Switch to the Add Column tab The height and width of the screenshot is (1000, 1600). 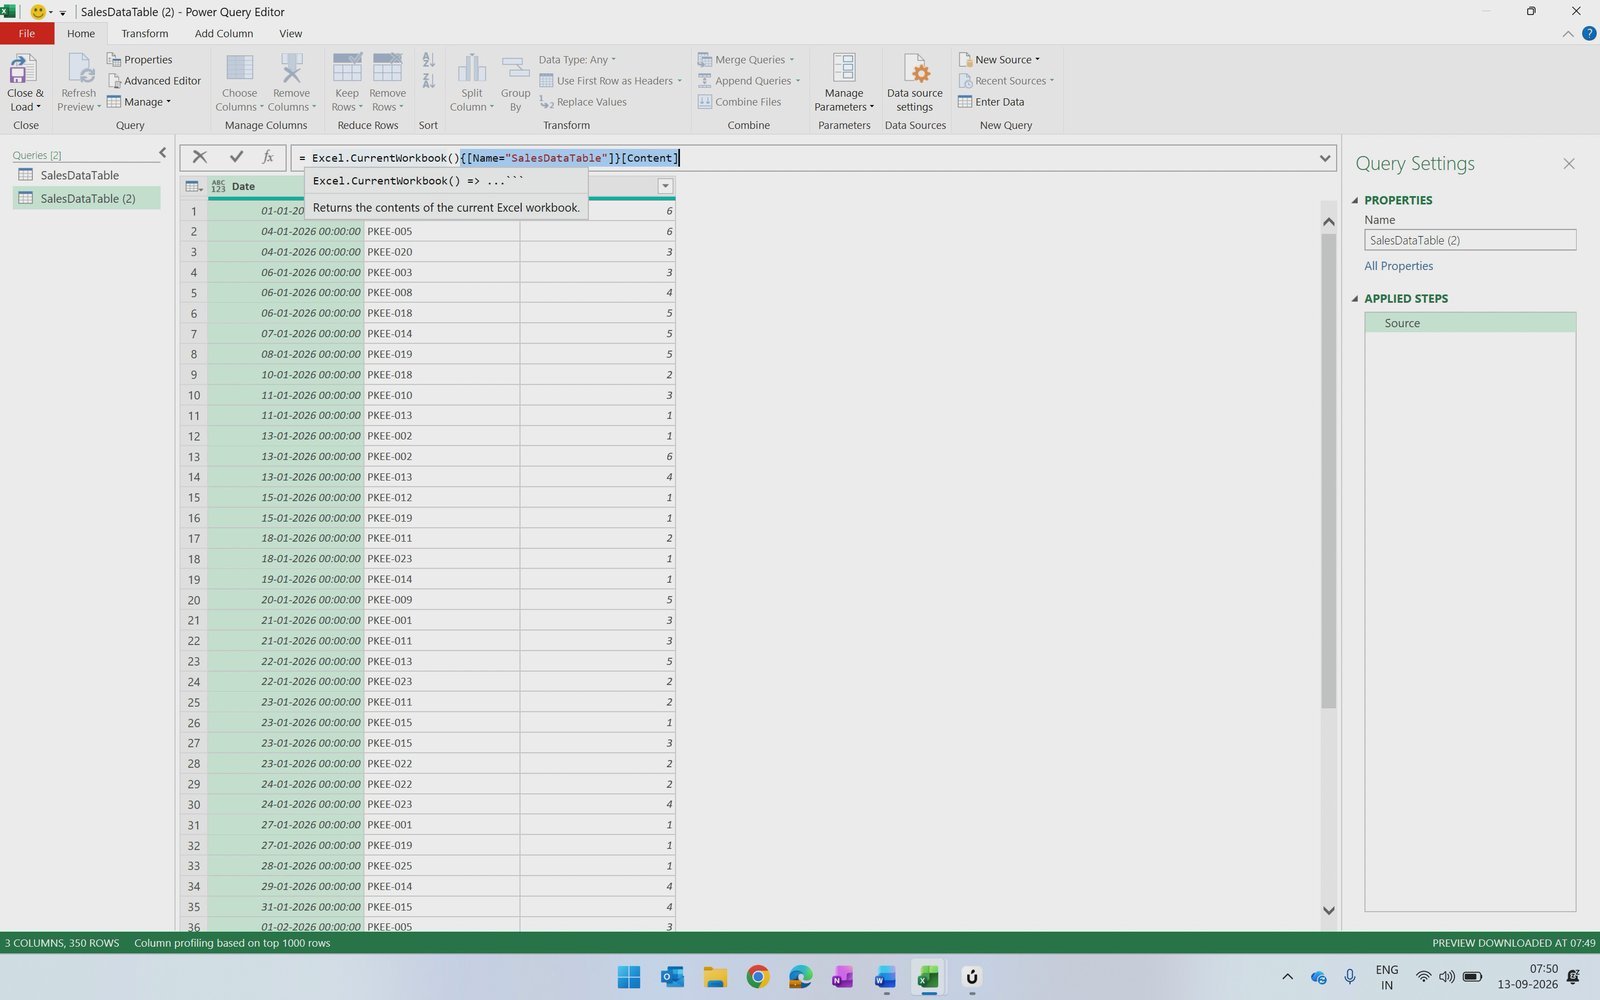[224, 34]
